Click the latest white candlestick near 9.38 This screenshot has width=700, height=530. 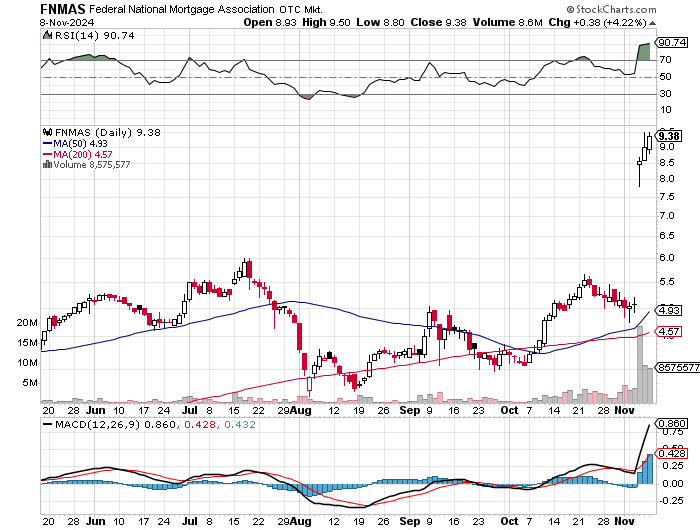pos(649,143)
